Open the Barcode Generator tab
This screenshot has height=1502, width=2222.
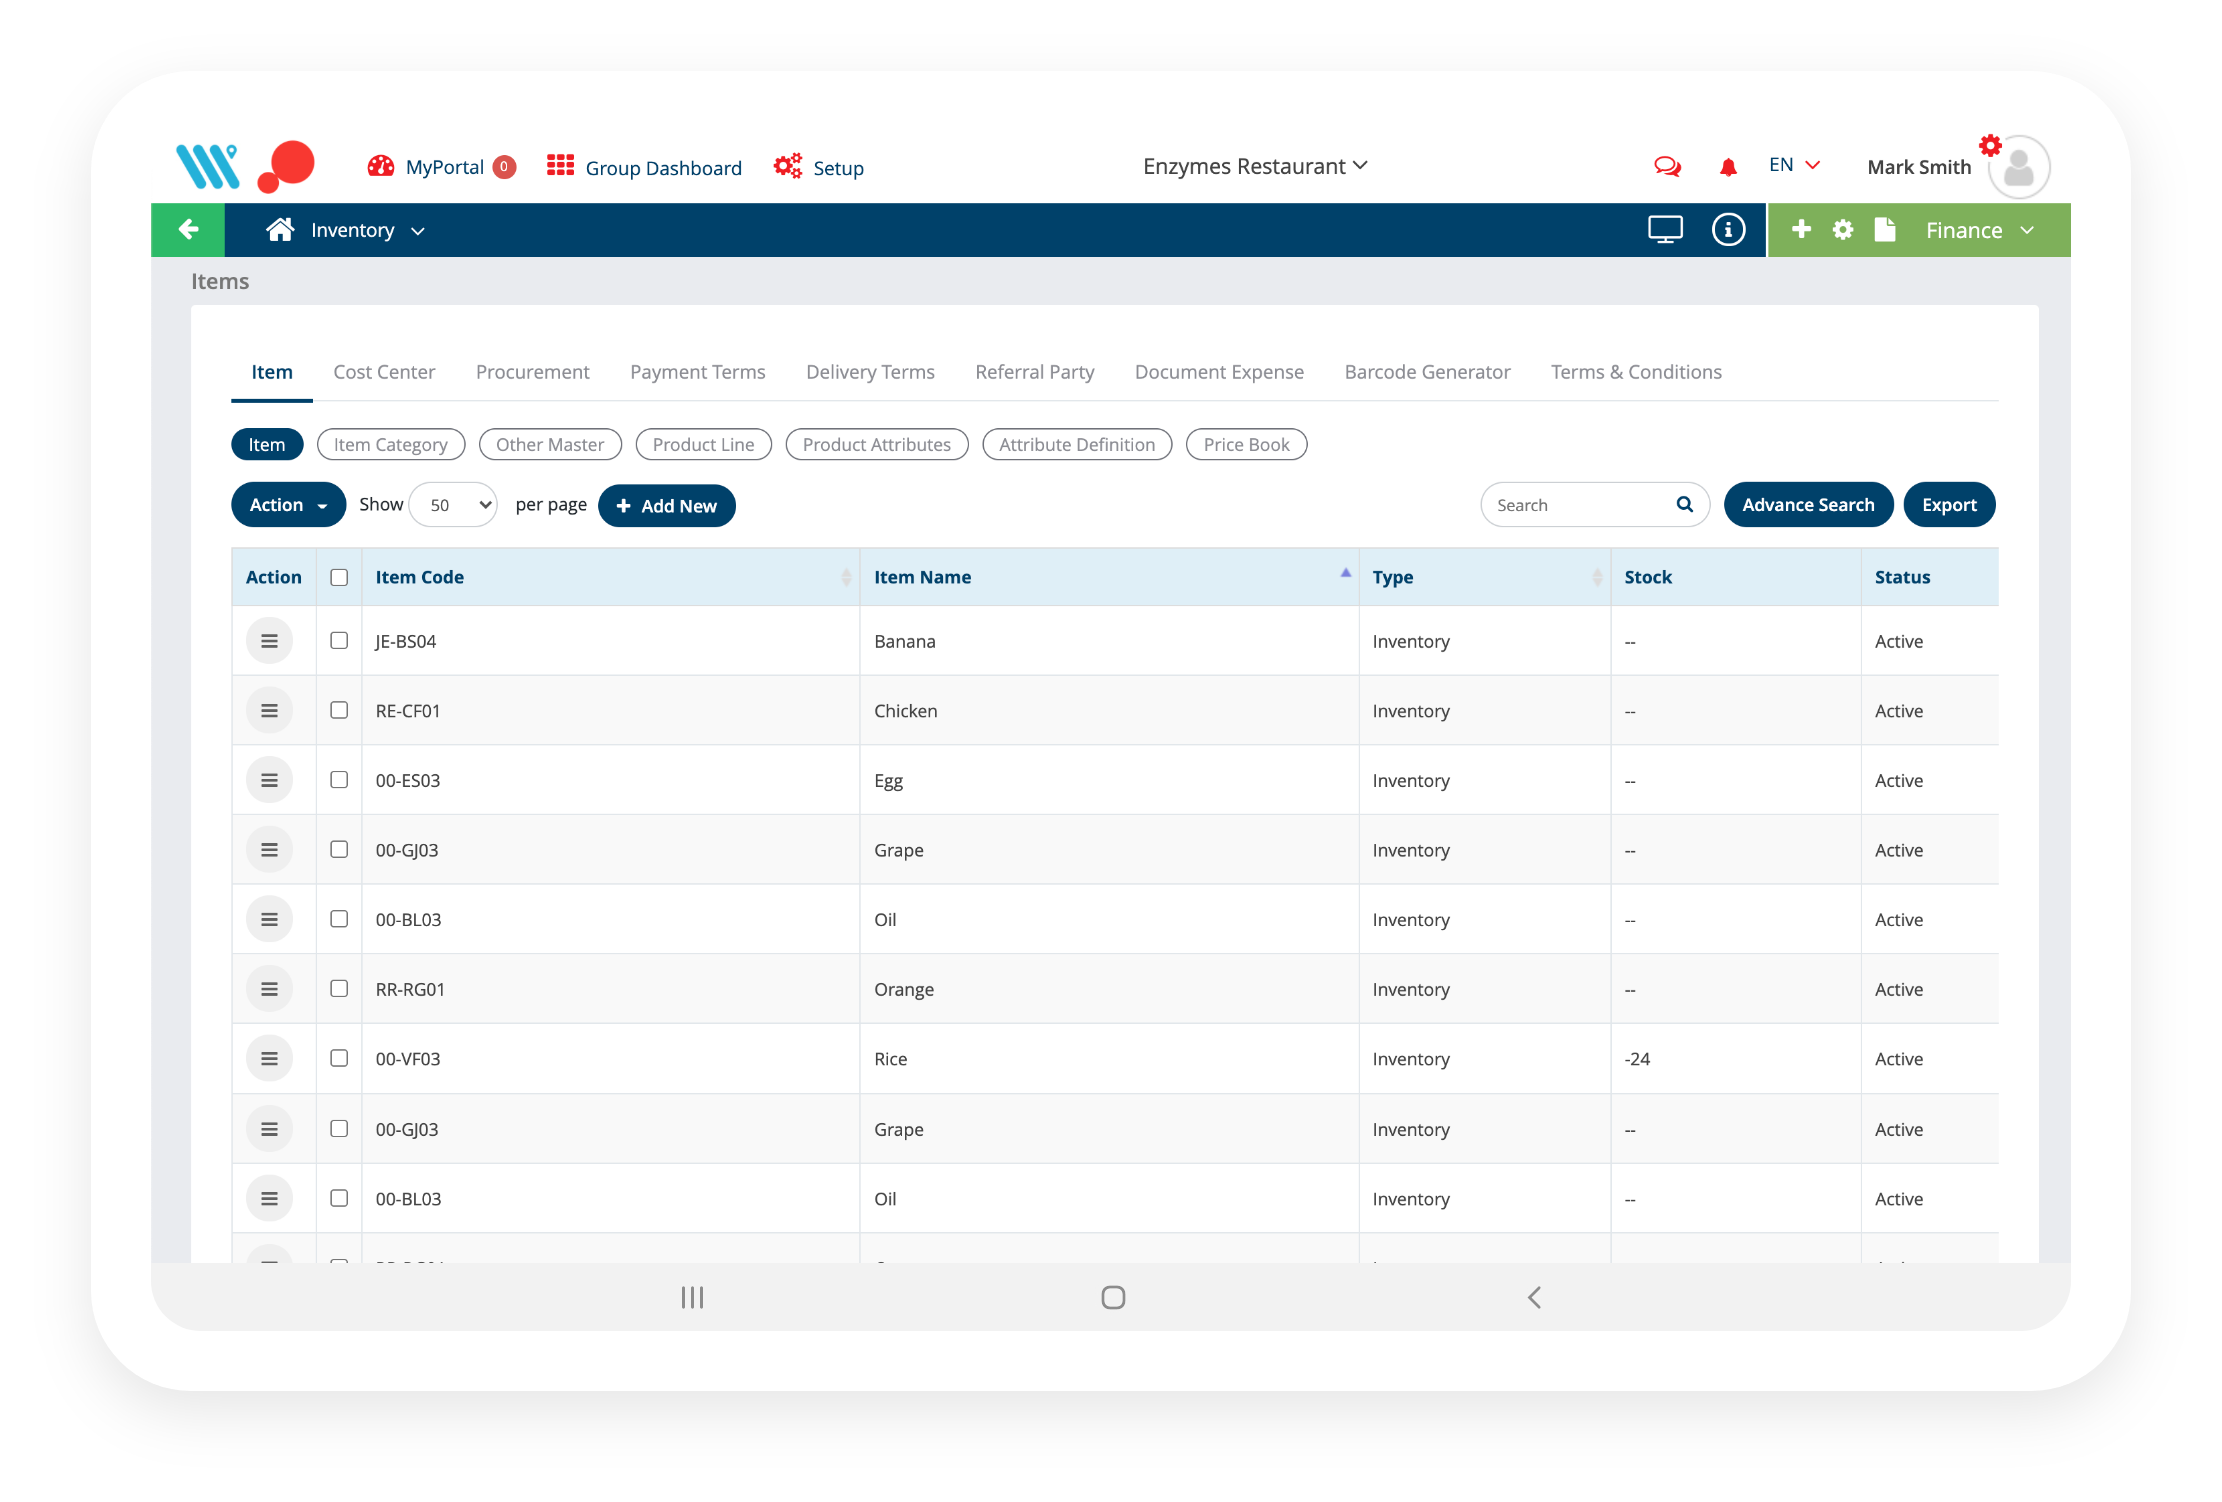tap(1427, 372)
